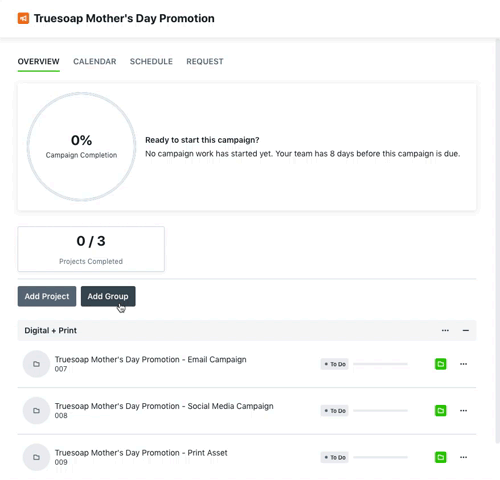
Task: Open the green folder icon for Print Asset
Action: 440,457
